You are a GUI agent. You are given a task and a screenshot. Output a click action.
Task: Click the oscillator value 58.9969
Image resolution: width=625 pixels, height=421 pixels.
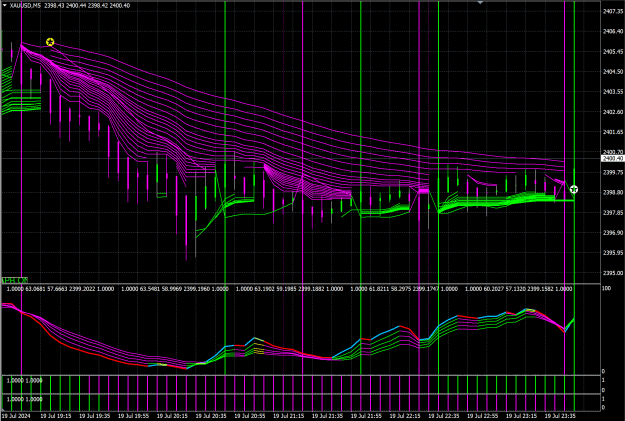tap(172, 289)
